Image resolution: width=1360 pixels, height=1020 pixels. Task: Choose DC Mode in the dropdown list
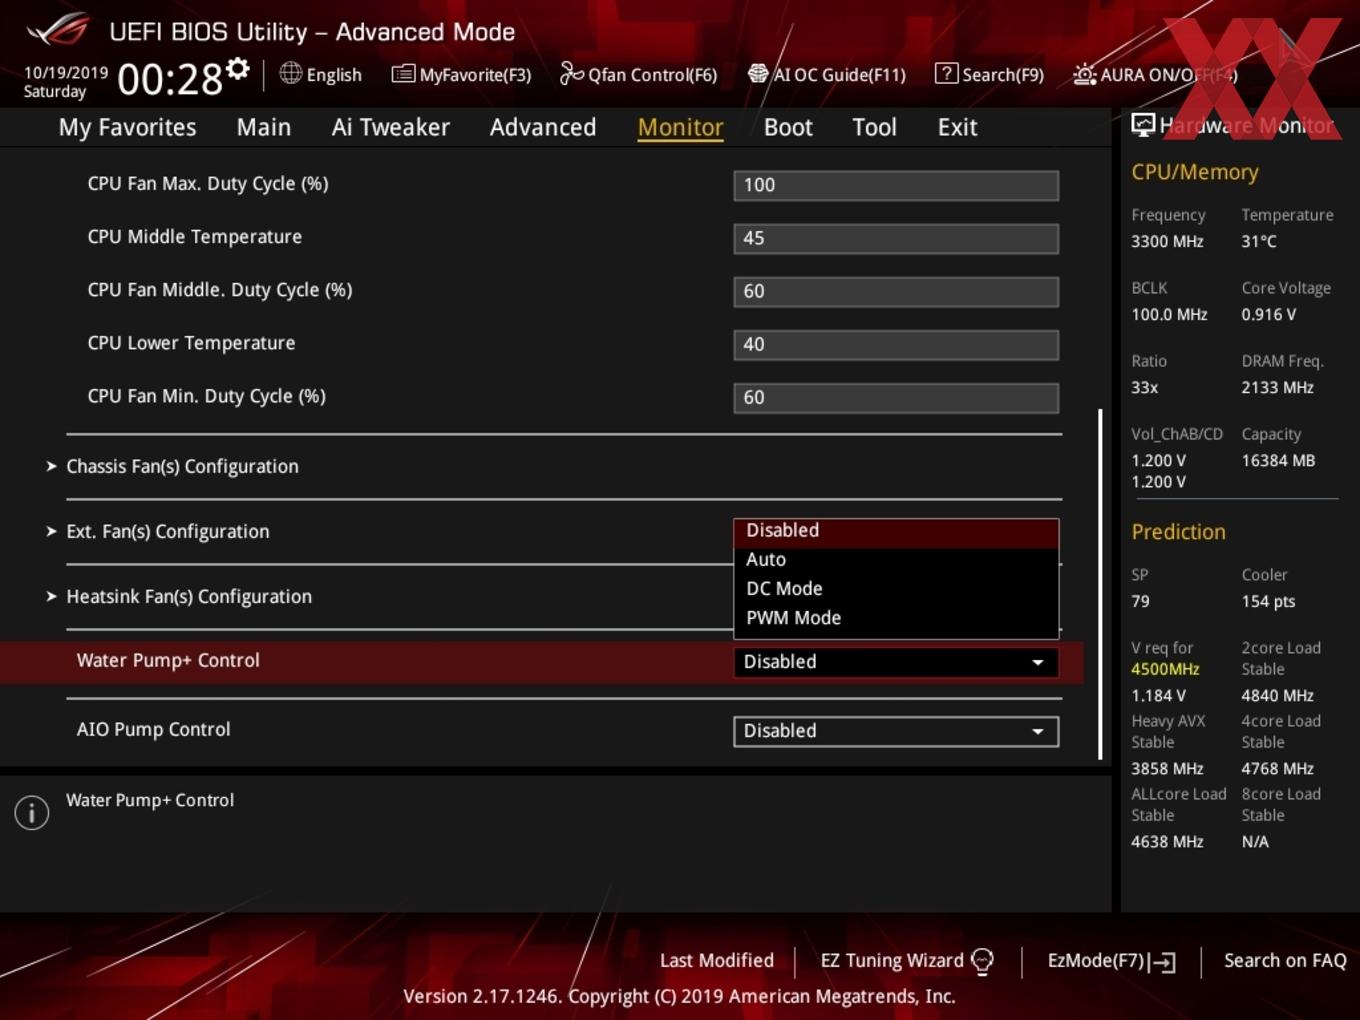click(896, 589)
